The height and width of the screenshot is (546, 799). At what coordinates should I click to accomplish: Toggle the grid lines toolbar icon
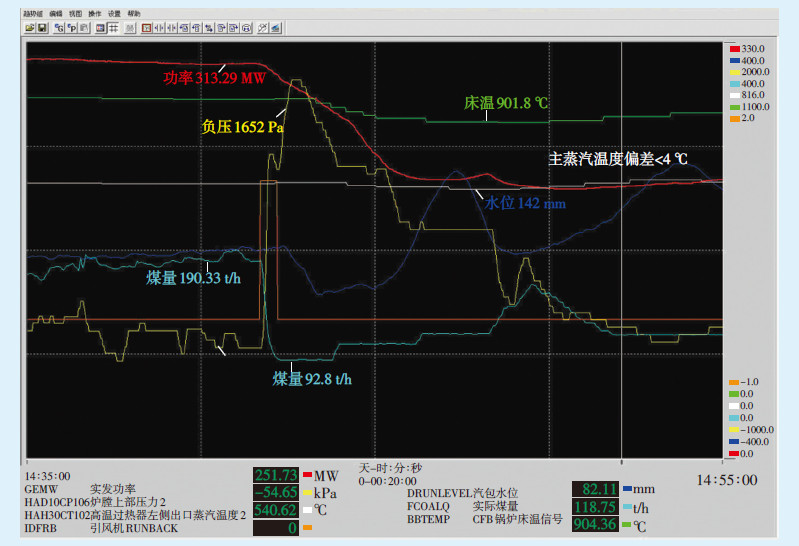coord(114,28)
